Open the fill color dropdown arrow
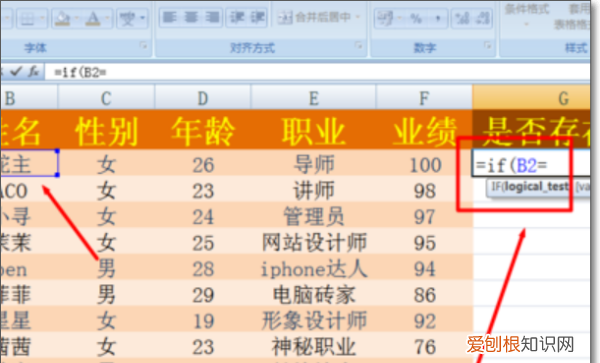Image resolution: width=600 pixels, height=363 pixels. coord(77,18)
